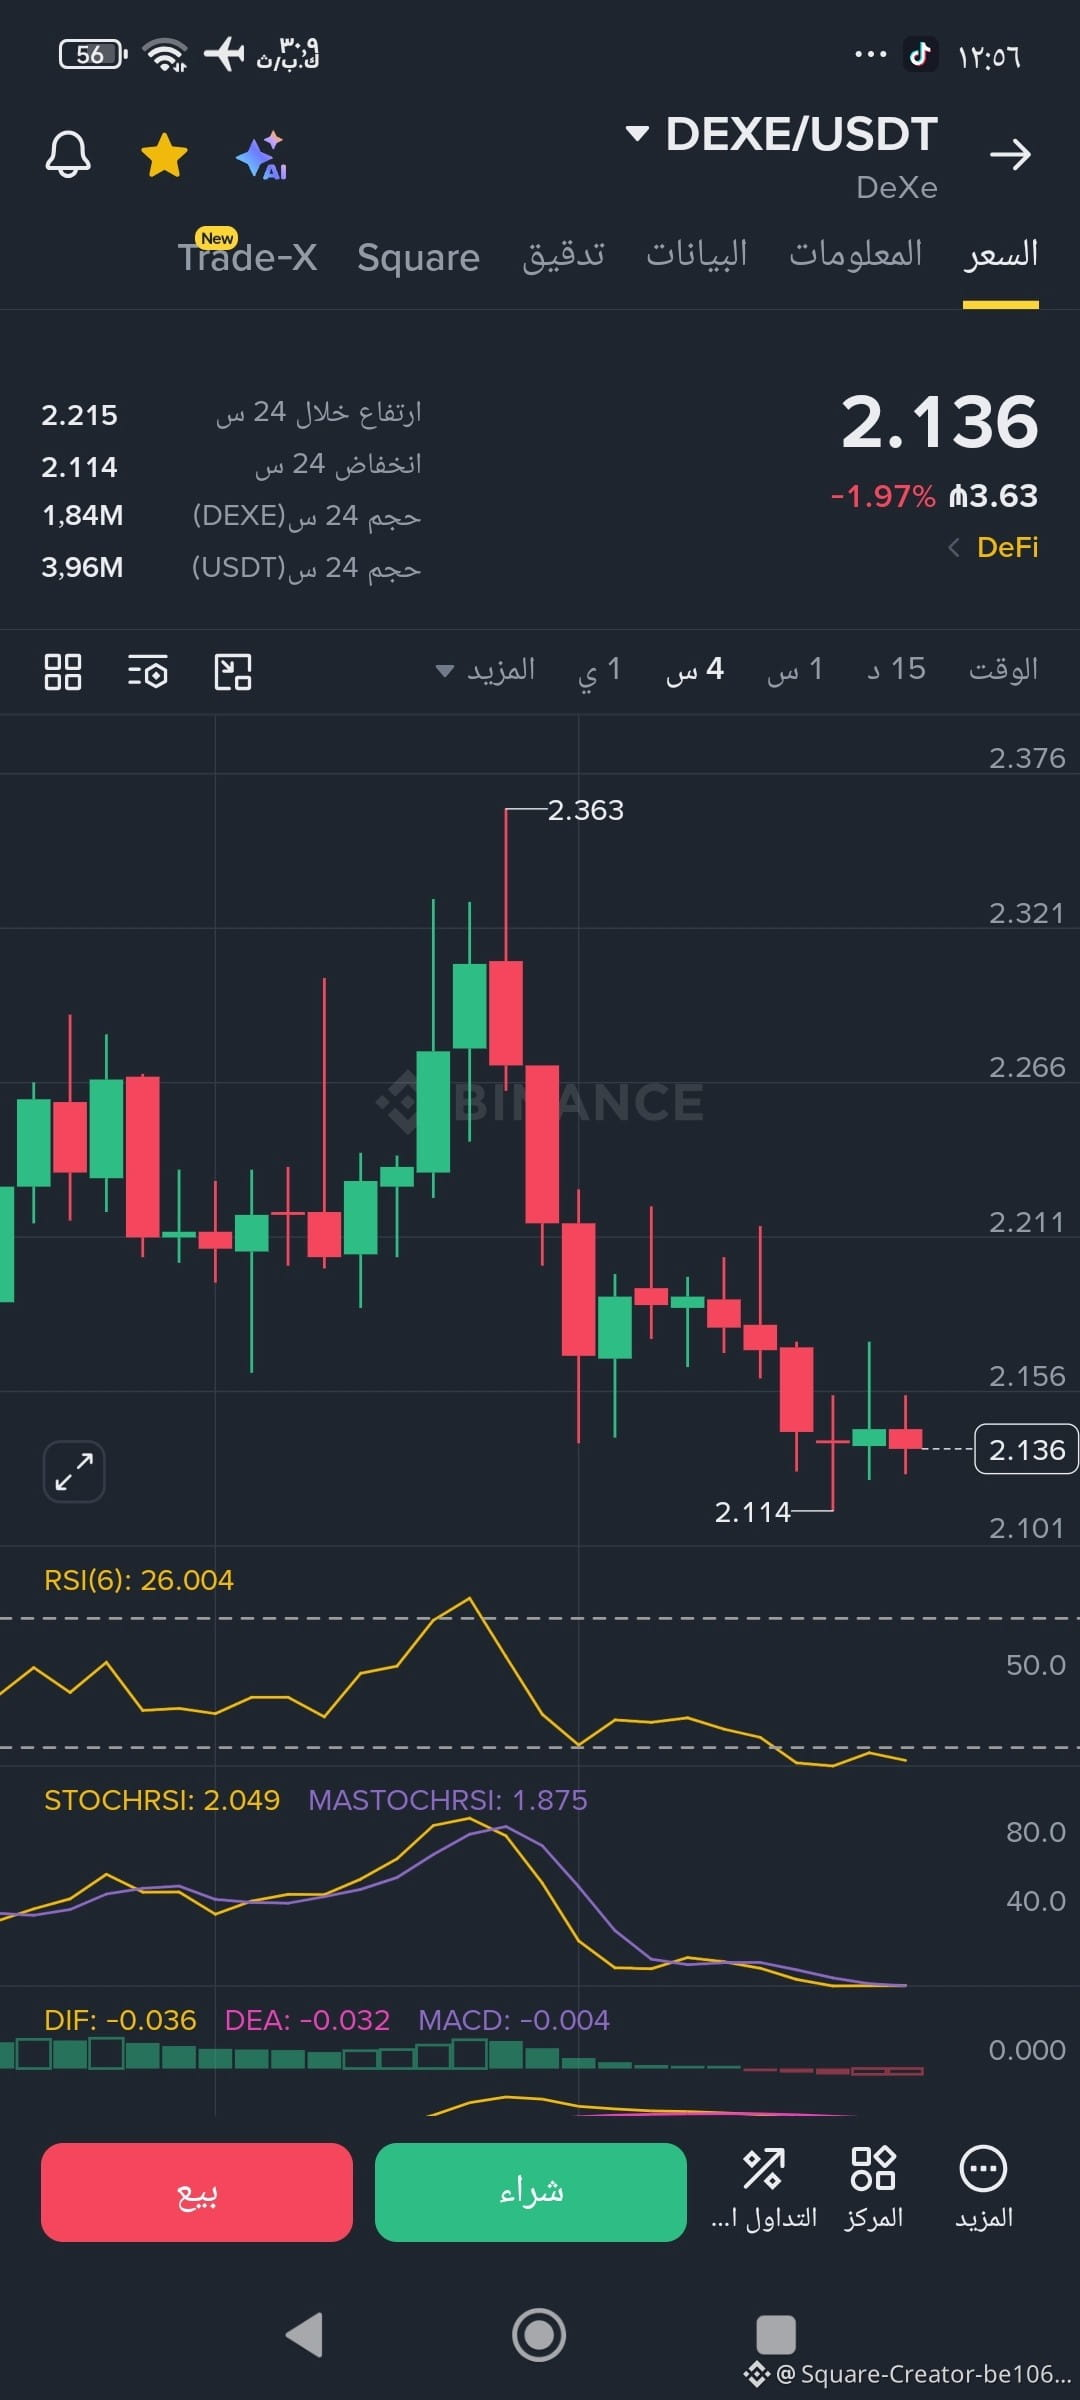Open the المعلومات tab

pos(856,254)
